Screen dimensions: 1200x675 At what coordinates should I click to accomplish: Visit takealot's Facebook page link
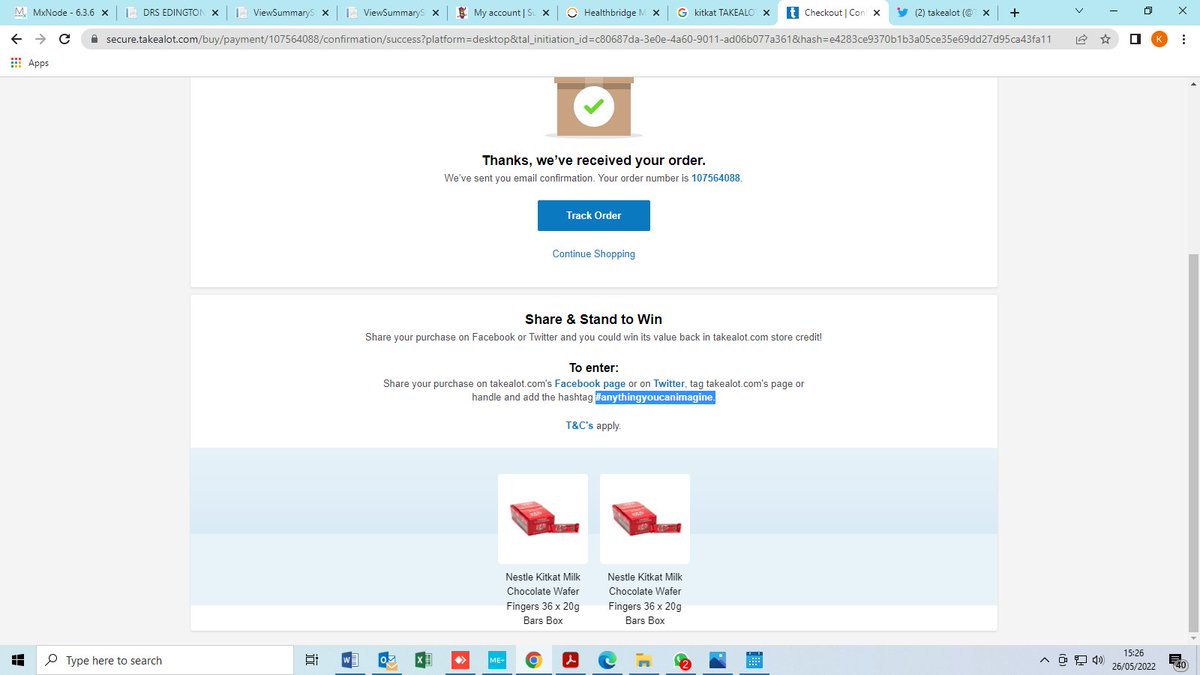pos(590,384)
